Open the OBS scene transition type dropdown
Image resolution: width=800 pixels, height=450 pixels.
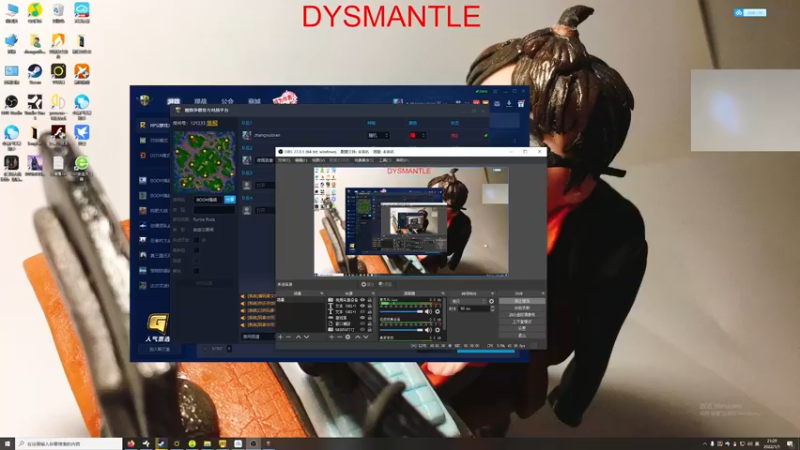point(469,301)
